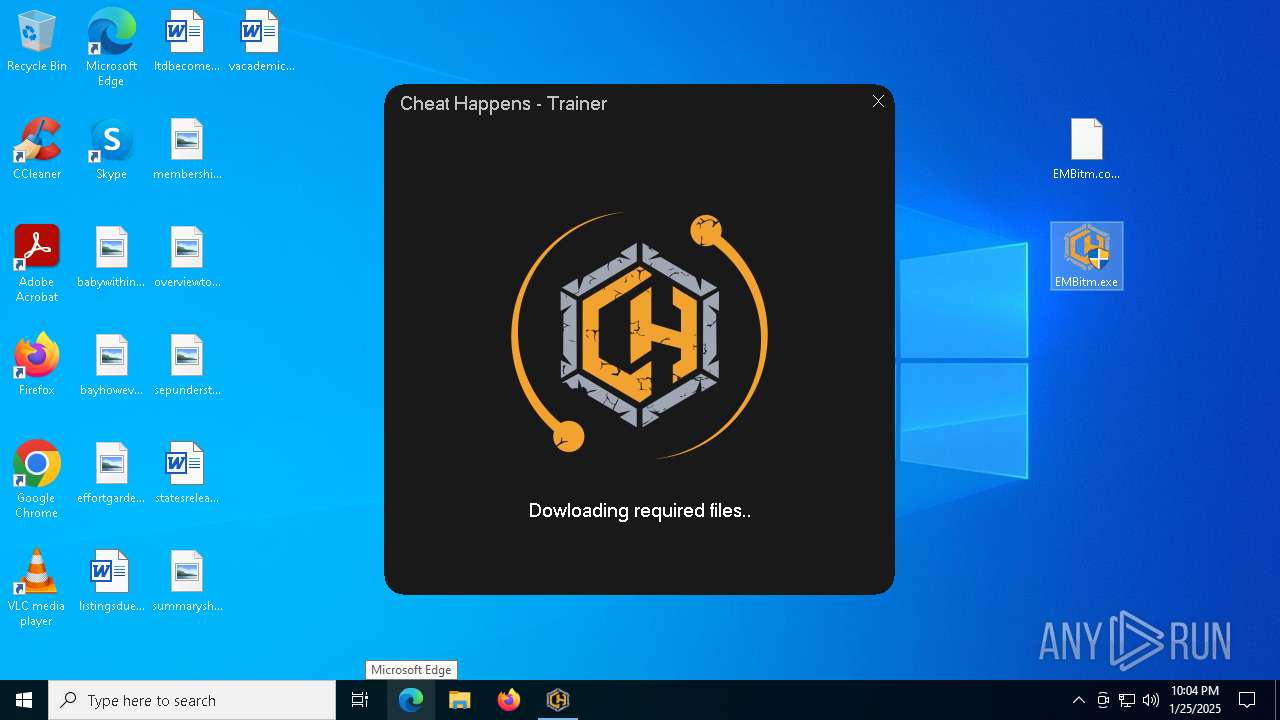Open the network status tray icon
Viewport: 1280px width, 720px height.
pos(1127,700)
